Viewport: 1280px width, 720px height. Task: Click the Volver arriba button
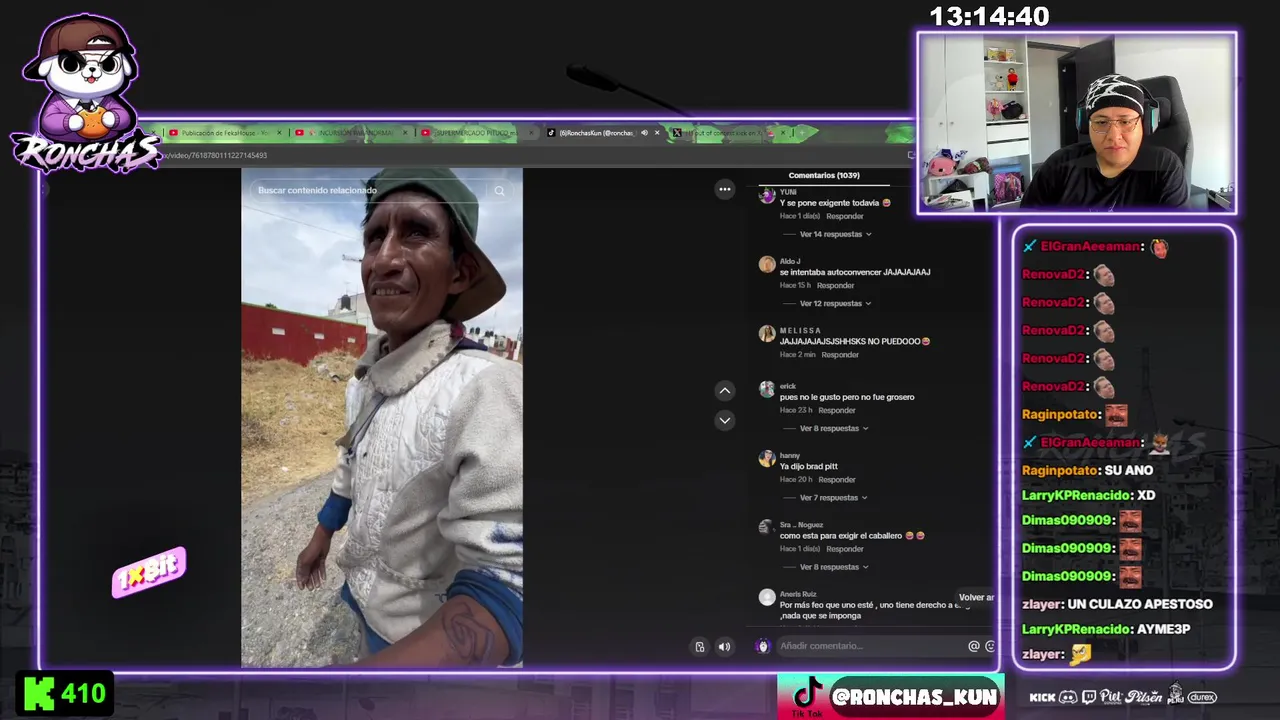tap(976, 597)
